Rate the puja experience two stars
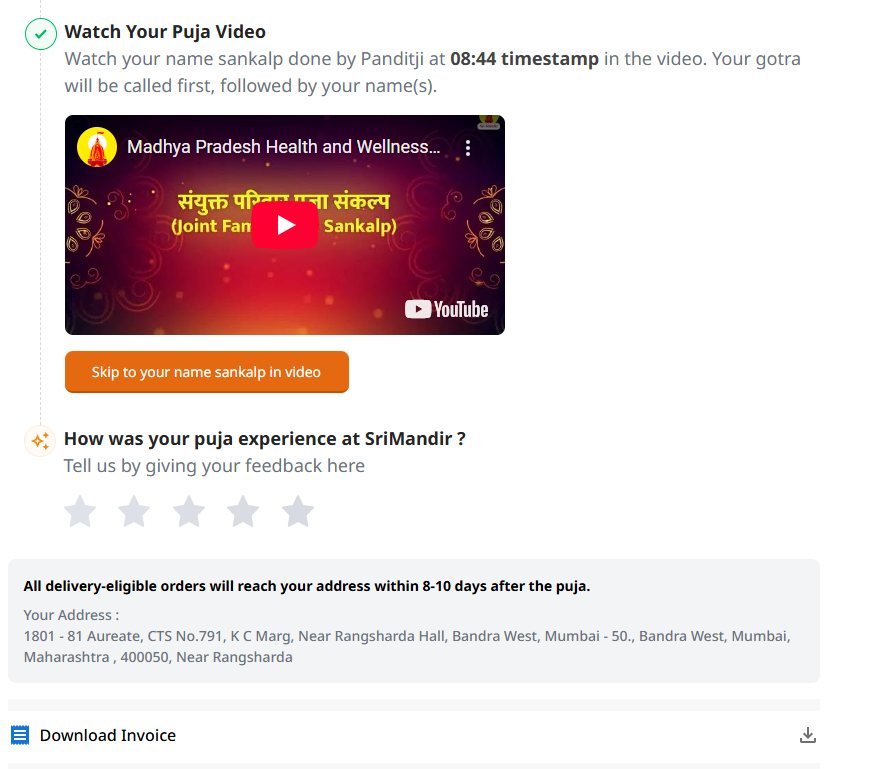This screenshot has width=886, height=769. coord(134,511)
